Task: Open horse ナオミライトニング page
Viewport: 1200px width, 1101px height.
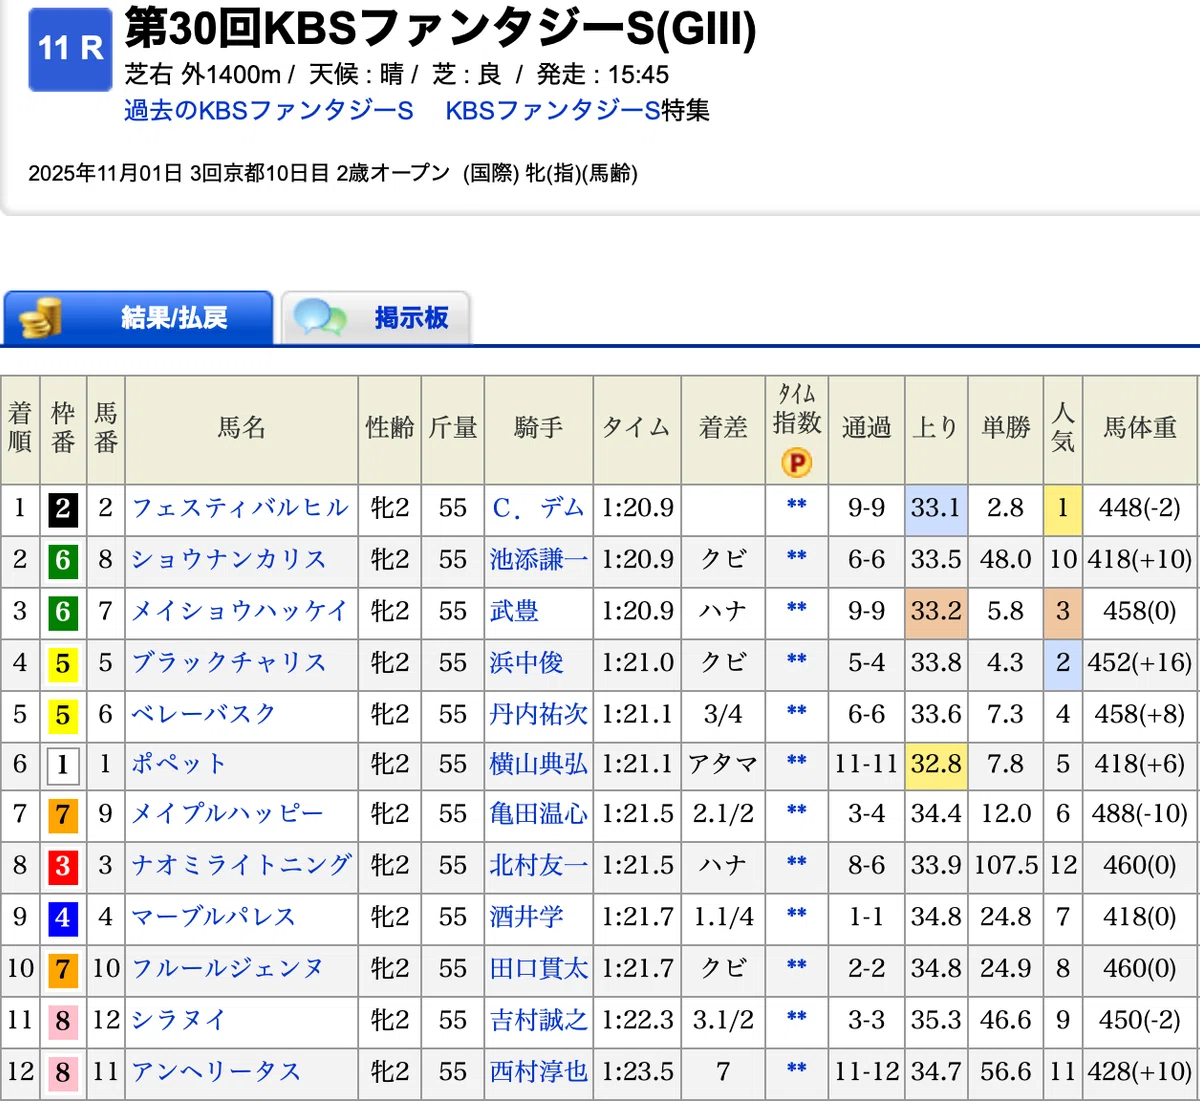Action: [x=241, y=865]
